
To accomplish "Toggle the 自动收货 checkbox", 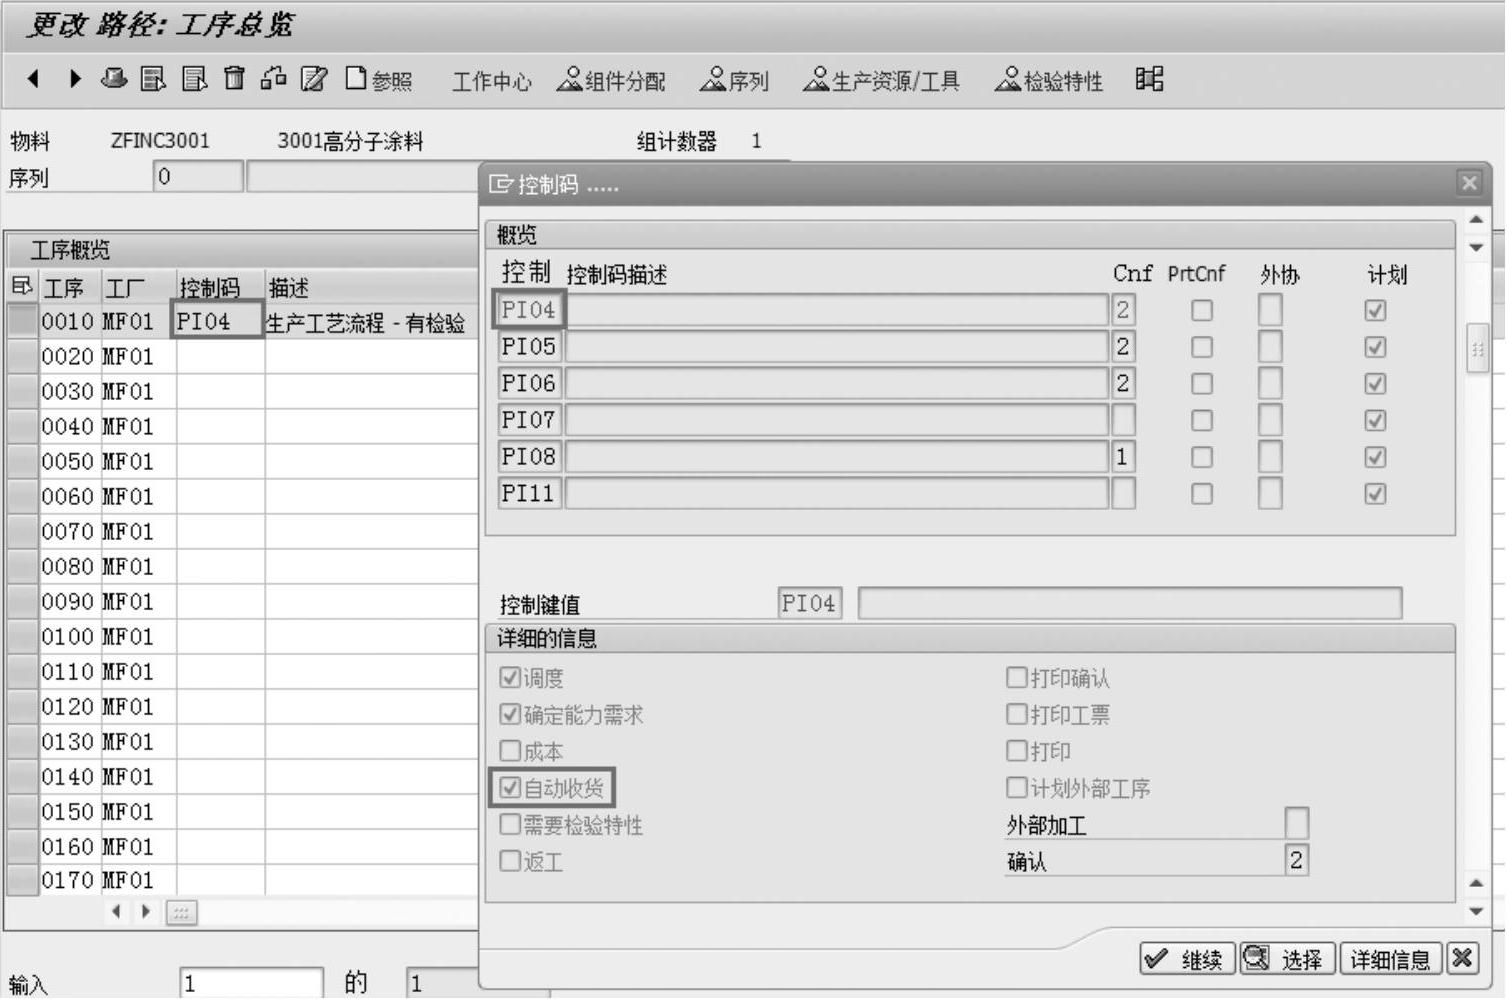I will pyautogui.click(x=510, y=787).
